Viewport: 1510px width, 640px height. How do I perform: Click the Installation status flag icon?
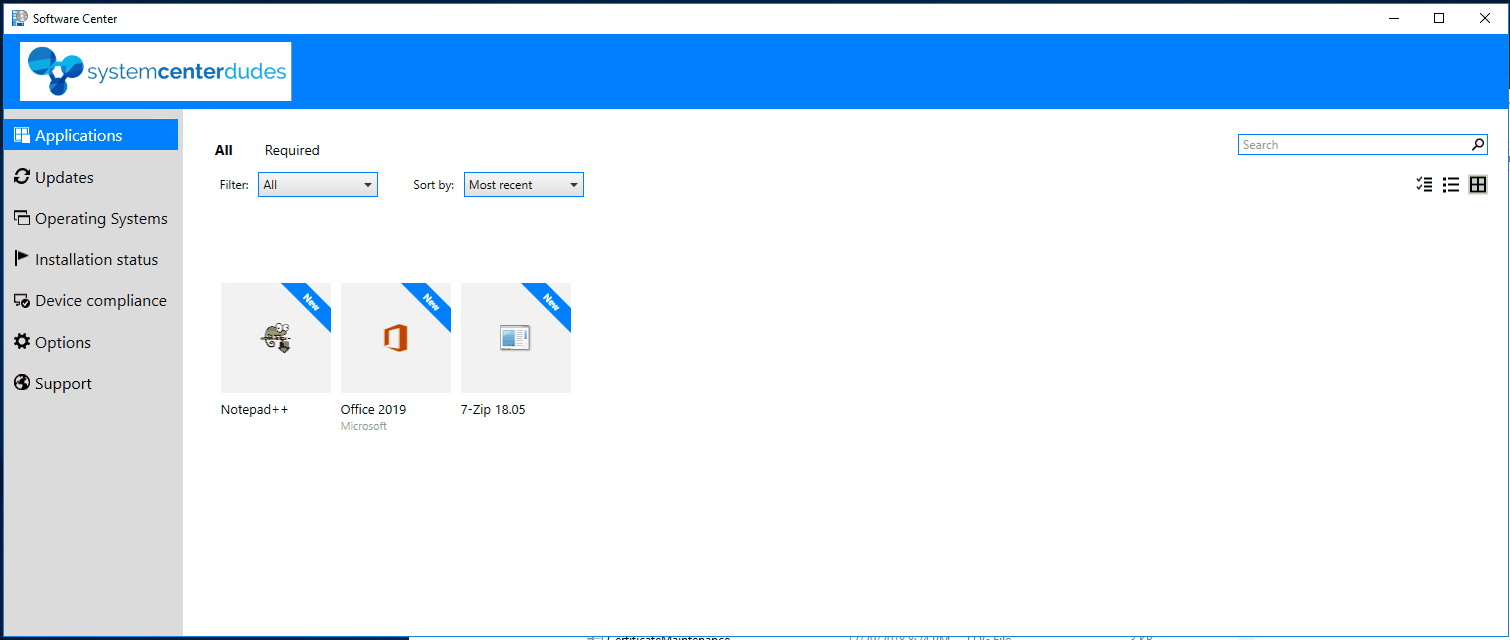(22, 258)
